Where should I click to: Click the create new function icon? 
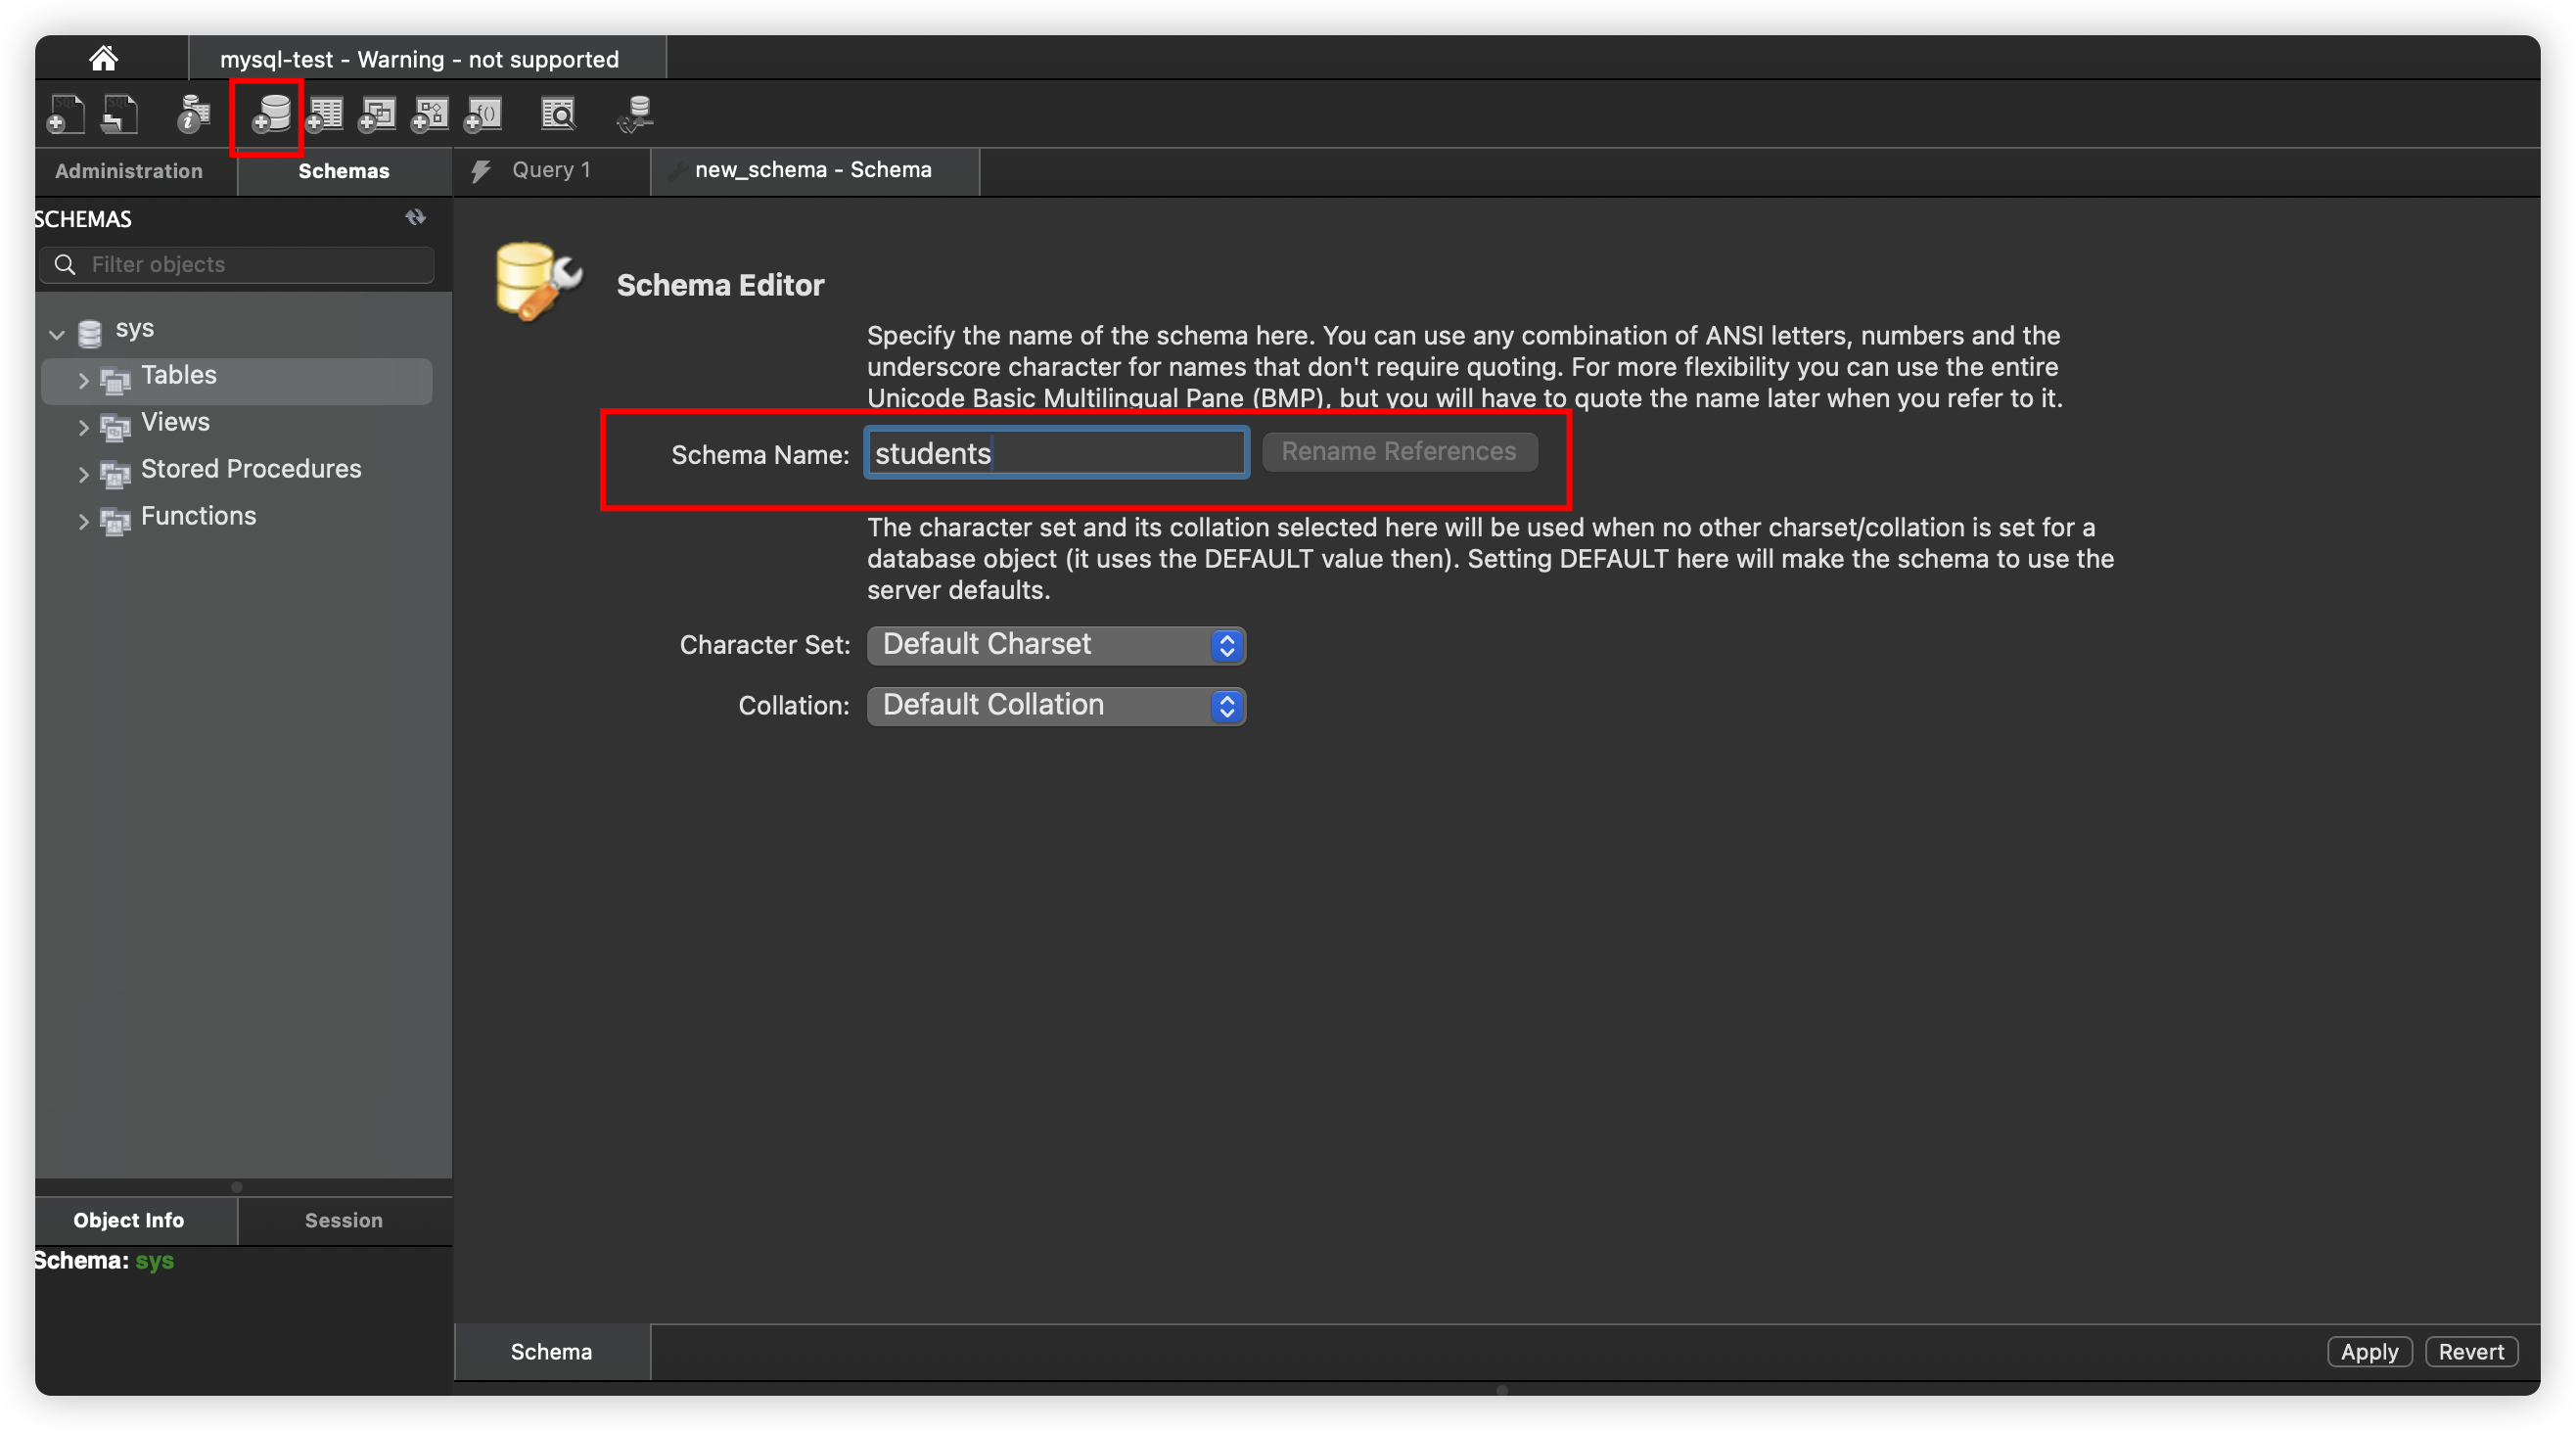[483, 114]
